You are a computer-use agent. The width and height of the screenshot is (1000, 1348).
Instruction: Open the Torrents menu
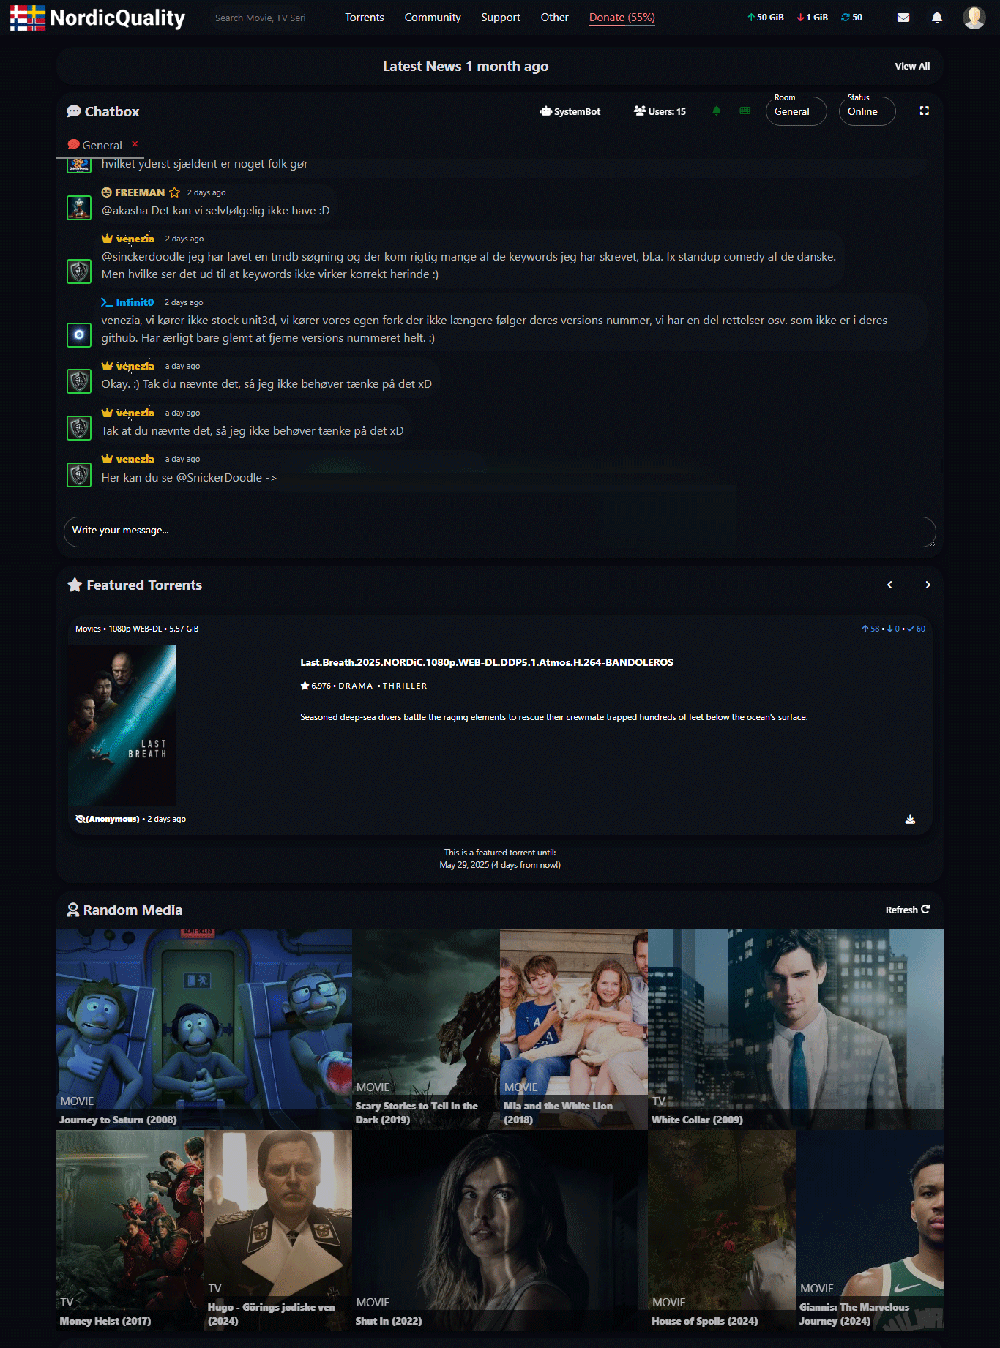coord(364,17)
